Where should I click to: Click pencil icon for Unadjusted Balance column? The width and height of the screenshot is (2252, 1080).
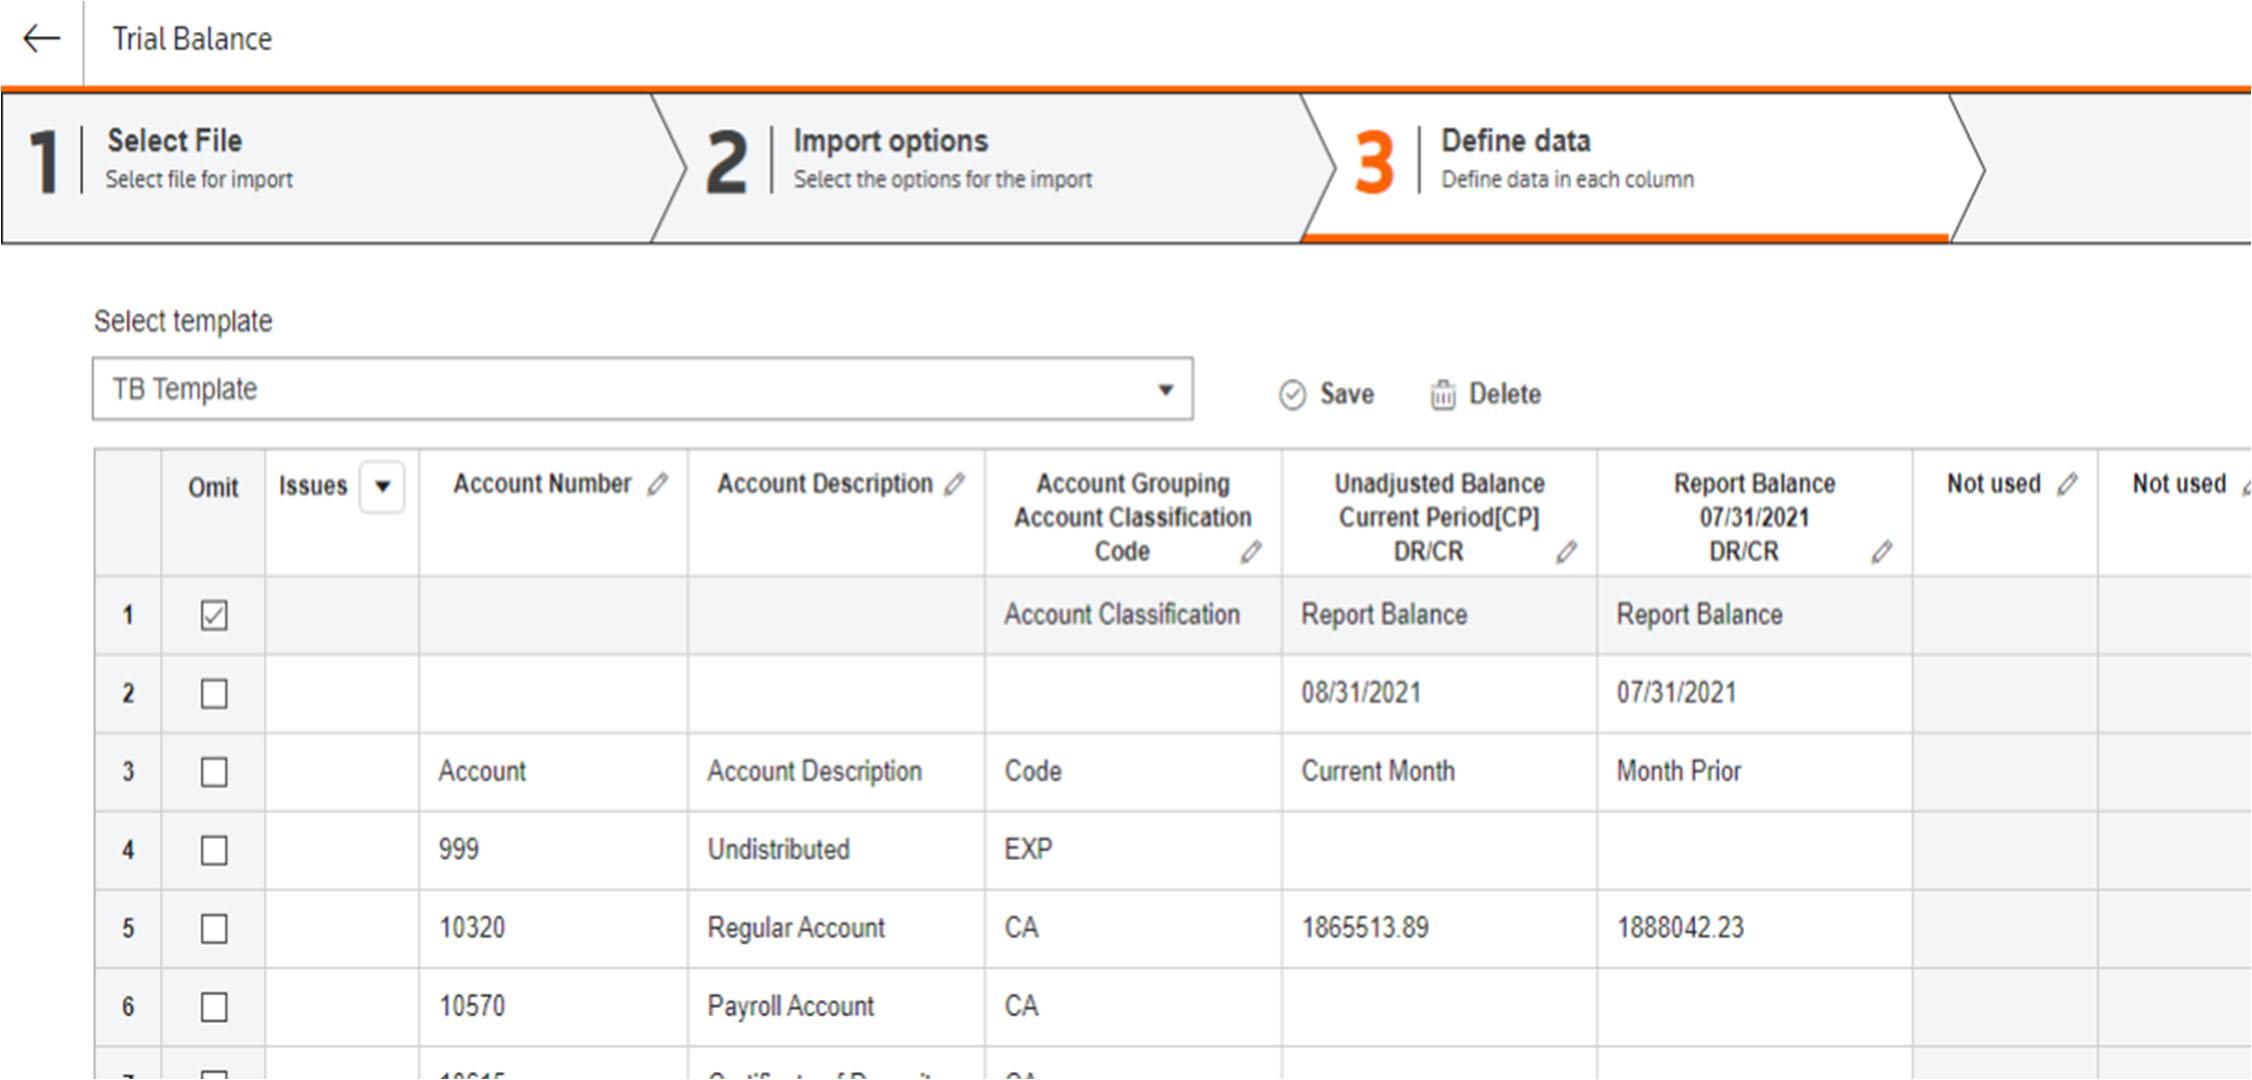(1566, 552)
